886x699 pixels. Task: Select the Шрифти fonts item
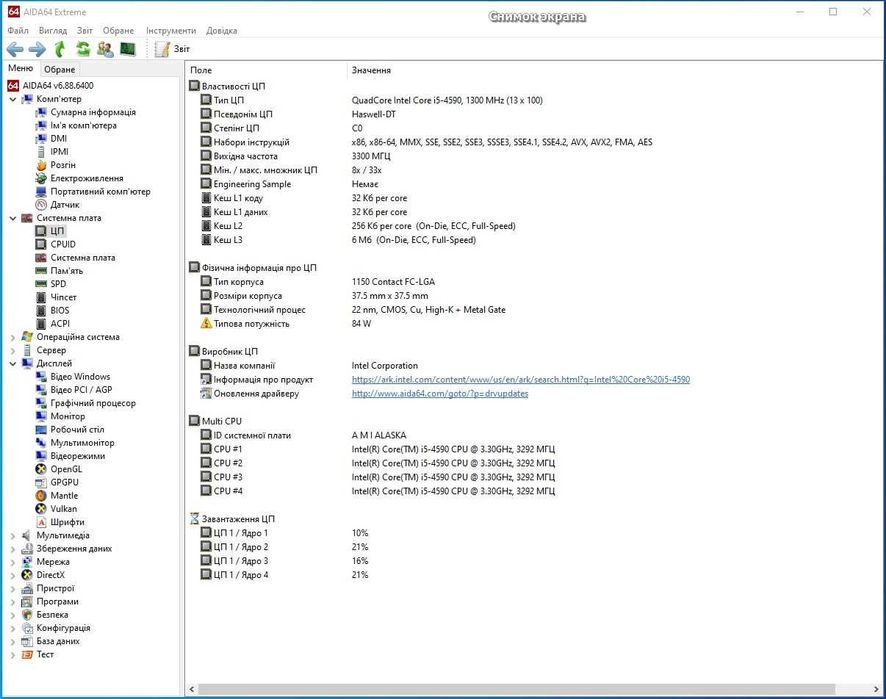click(67, 522)
